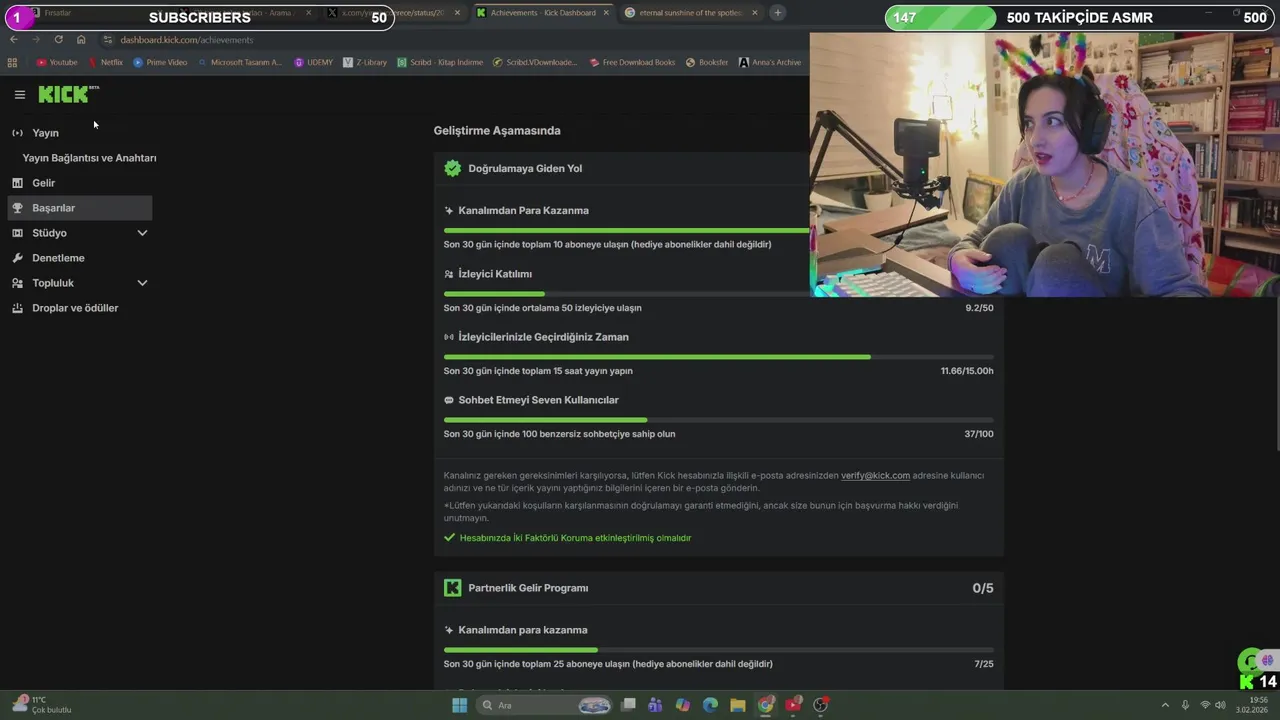Screen dimensions: 1280x720
Task: Open the hamburger menu beside Kick logo
Action: click(x=19, y=95)
